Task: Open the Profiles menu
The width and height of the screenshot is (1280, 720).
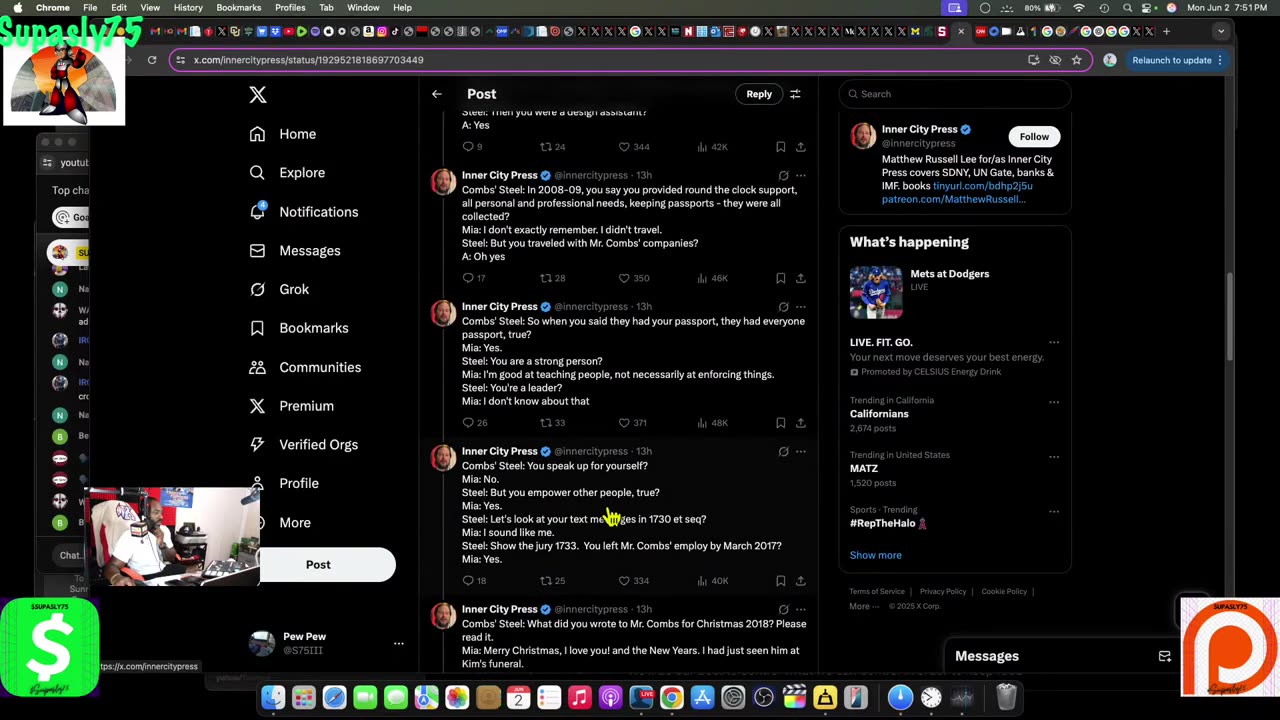Action: 290,7
